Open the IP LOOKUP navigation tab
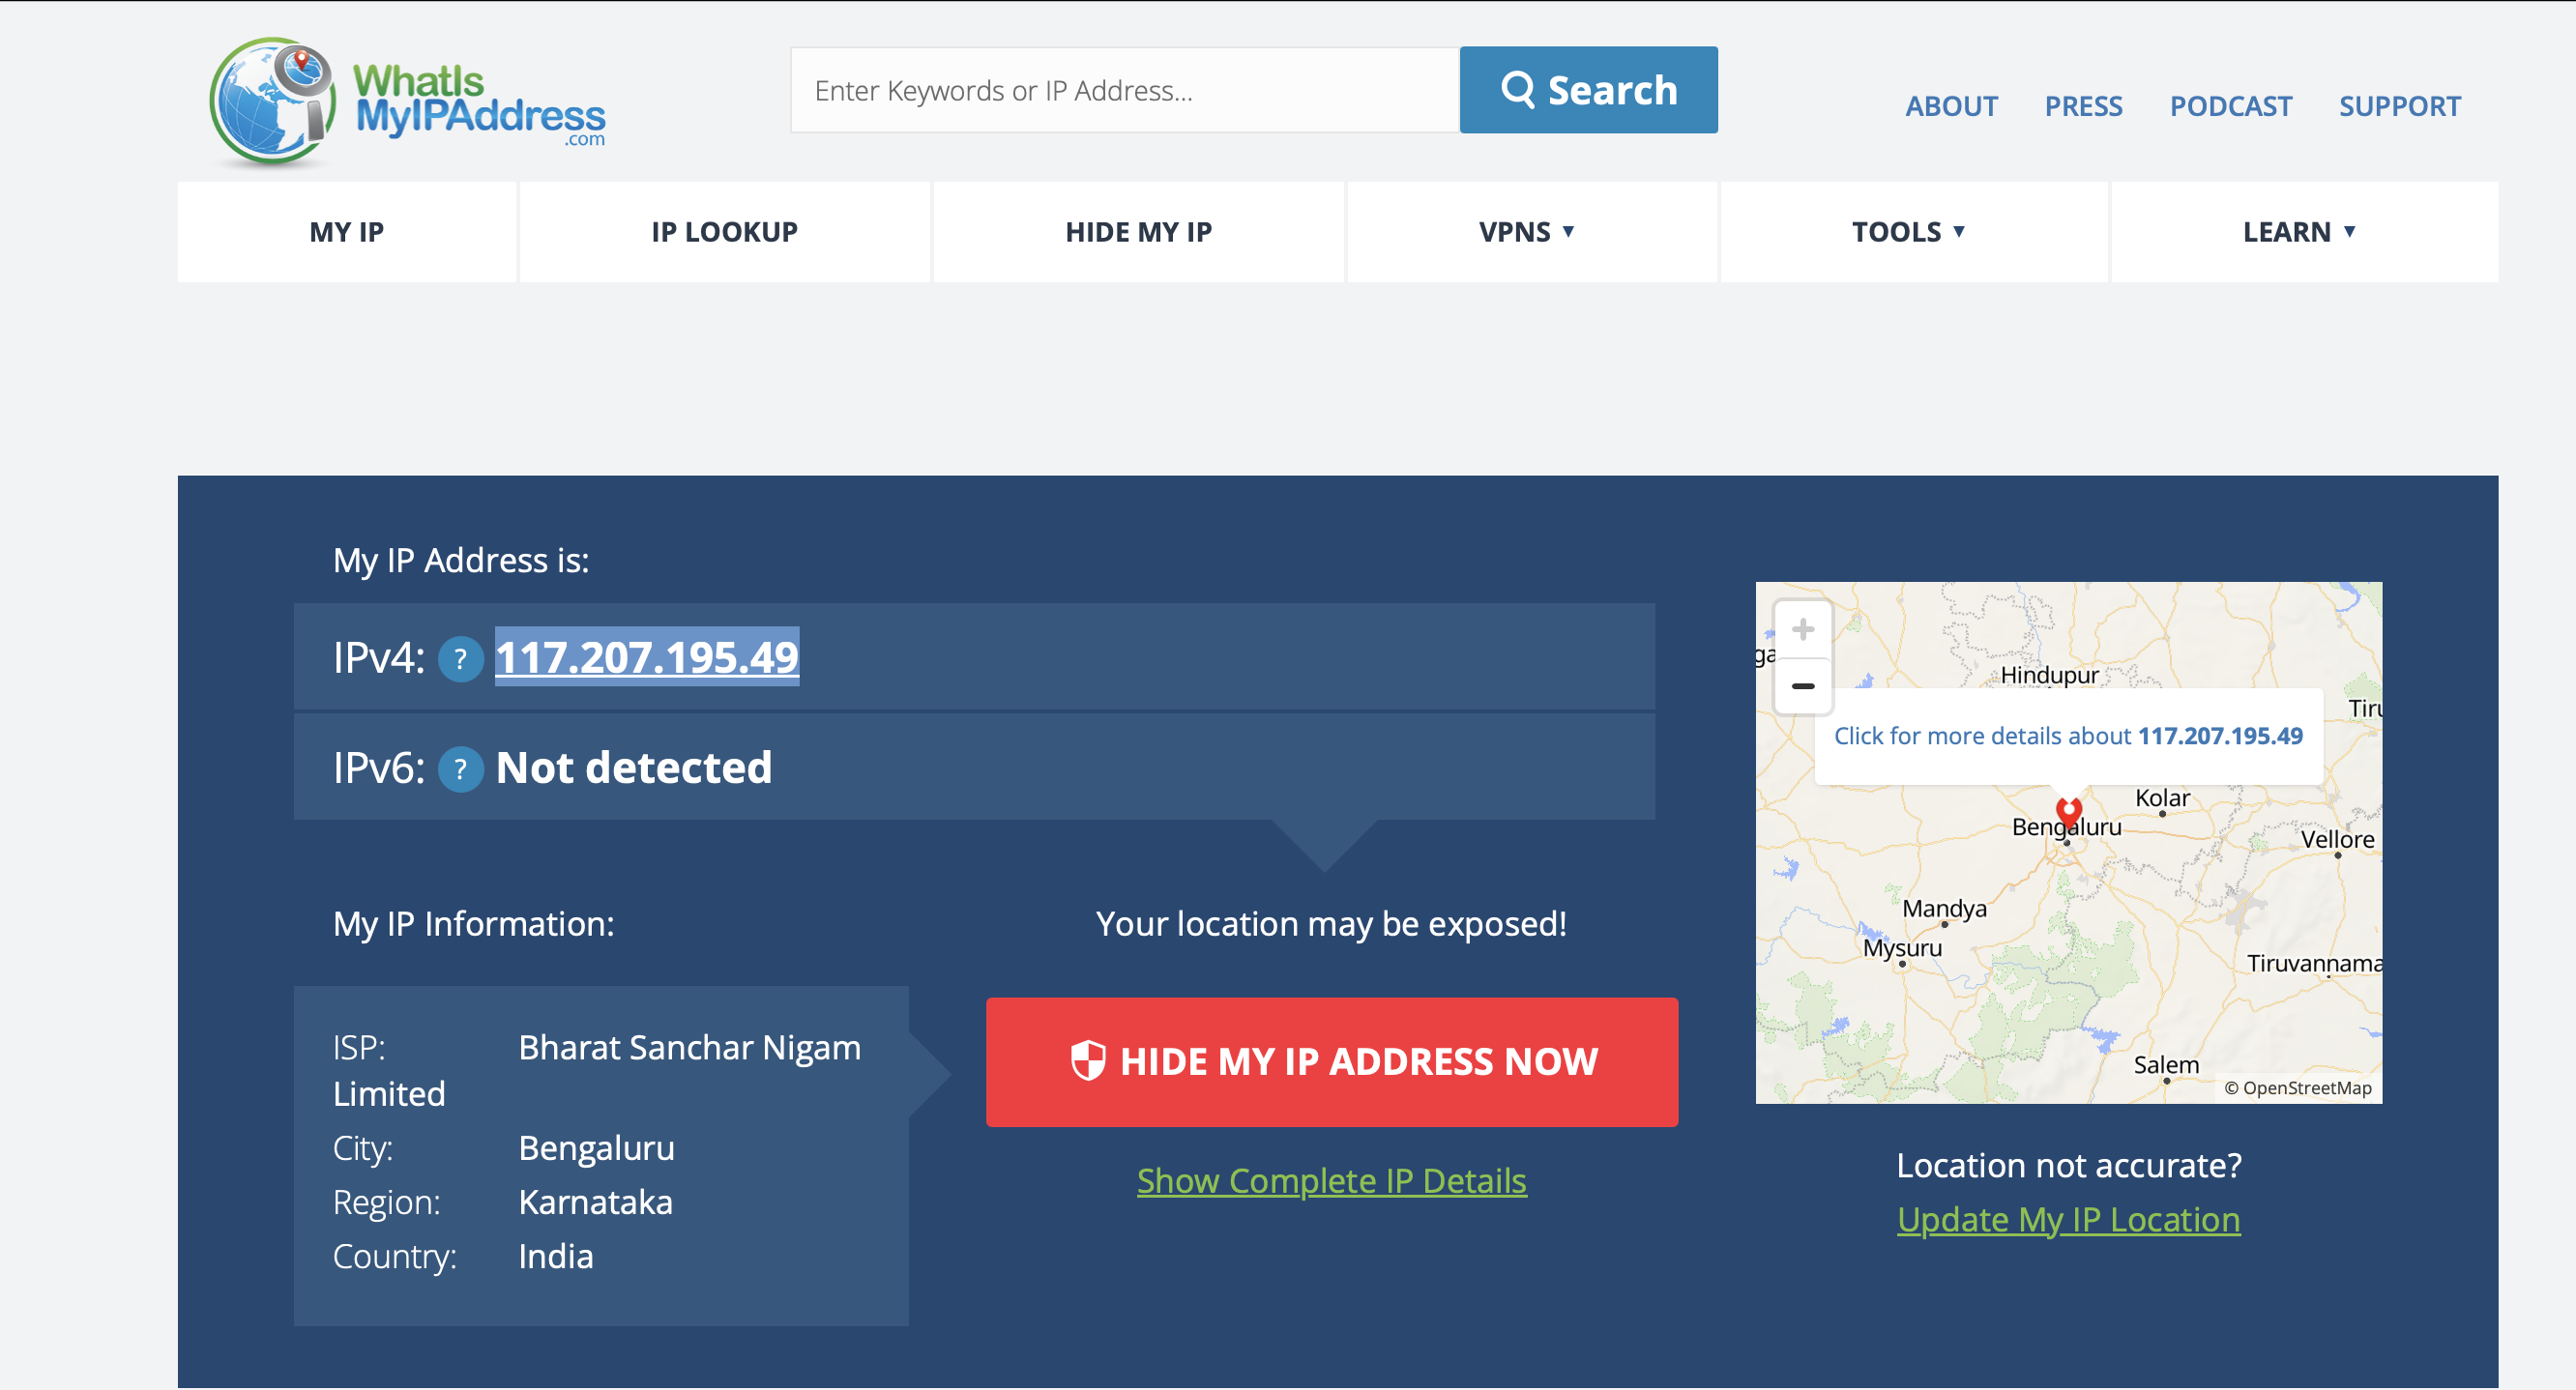 coord(724,232)
